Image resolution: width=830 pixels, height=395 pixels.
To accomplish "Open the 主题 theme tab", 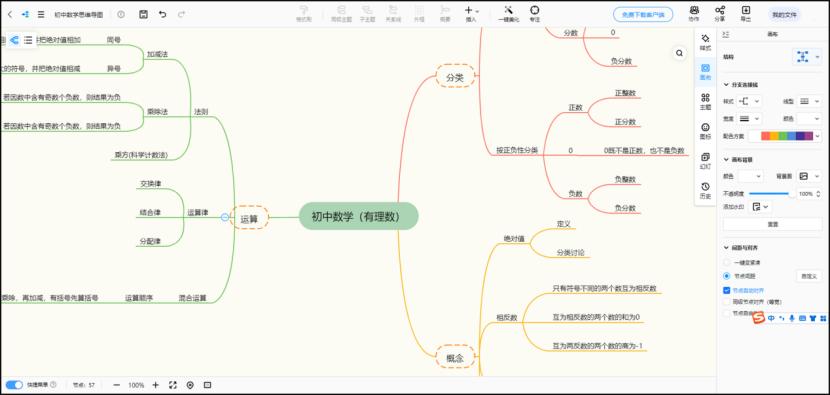I will (705, 101).
